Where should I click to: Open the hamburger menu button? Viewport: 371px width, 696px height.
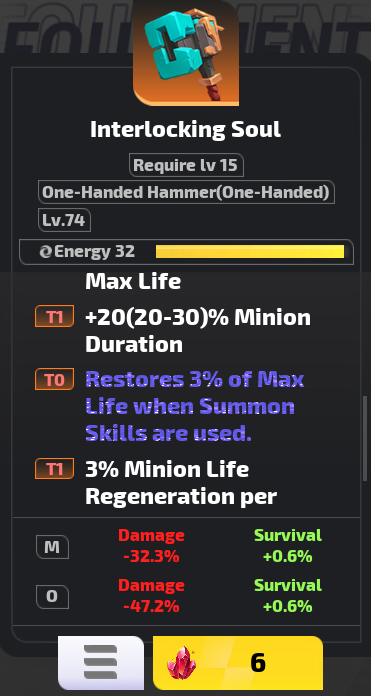point(101,662)
